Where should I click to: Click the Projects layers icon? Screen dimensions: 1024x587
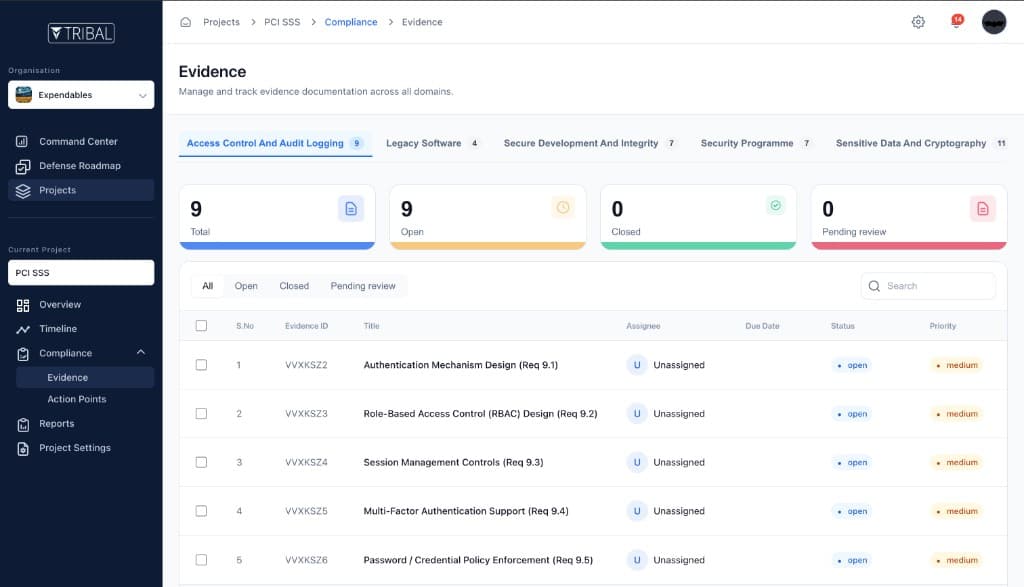click(23, 191)
